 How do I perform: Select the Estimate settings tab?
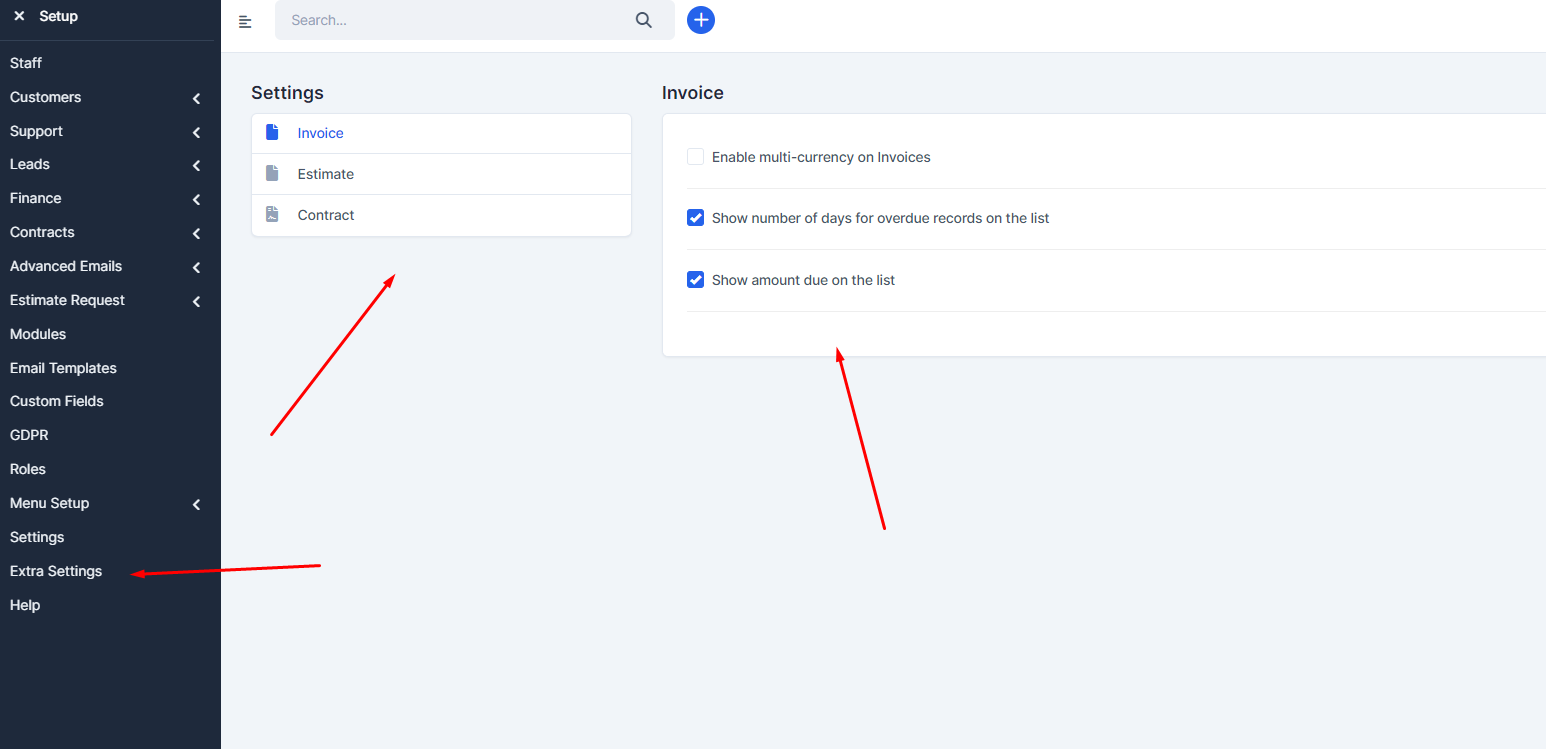coord(441,174)
